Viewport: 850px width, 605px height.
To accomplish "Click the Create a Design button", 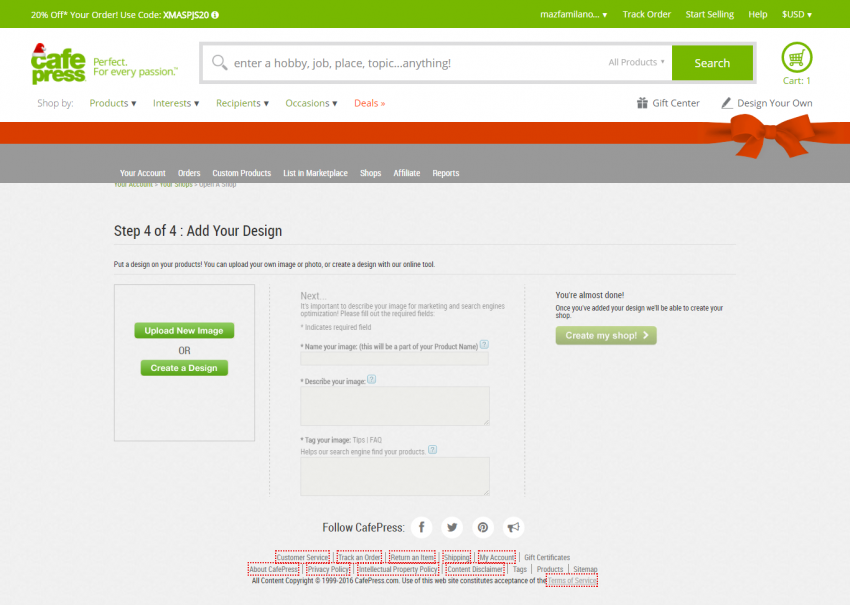I will 184,368.
